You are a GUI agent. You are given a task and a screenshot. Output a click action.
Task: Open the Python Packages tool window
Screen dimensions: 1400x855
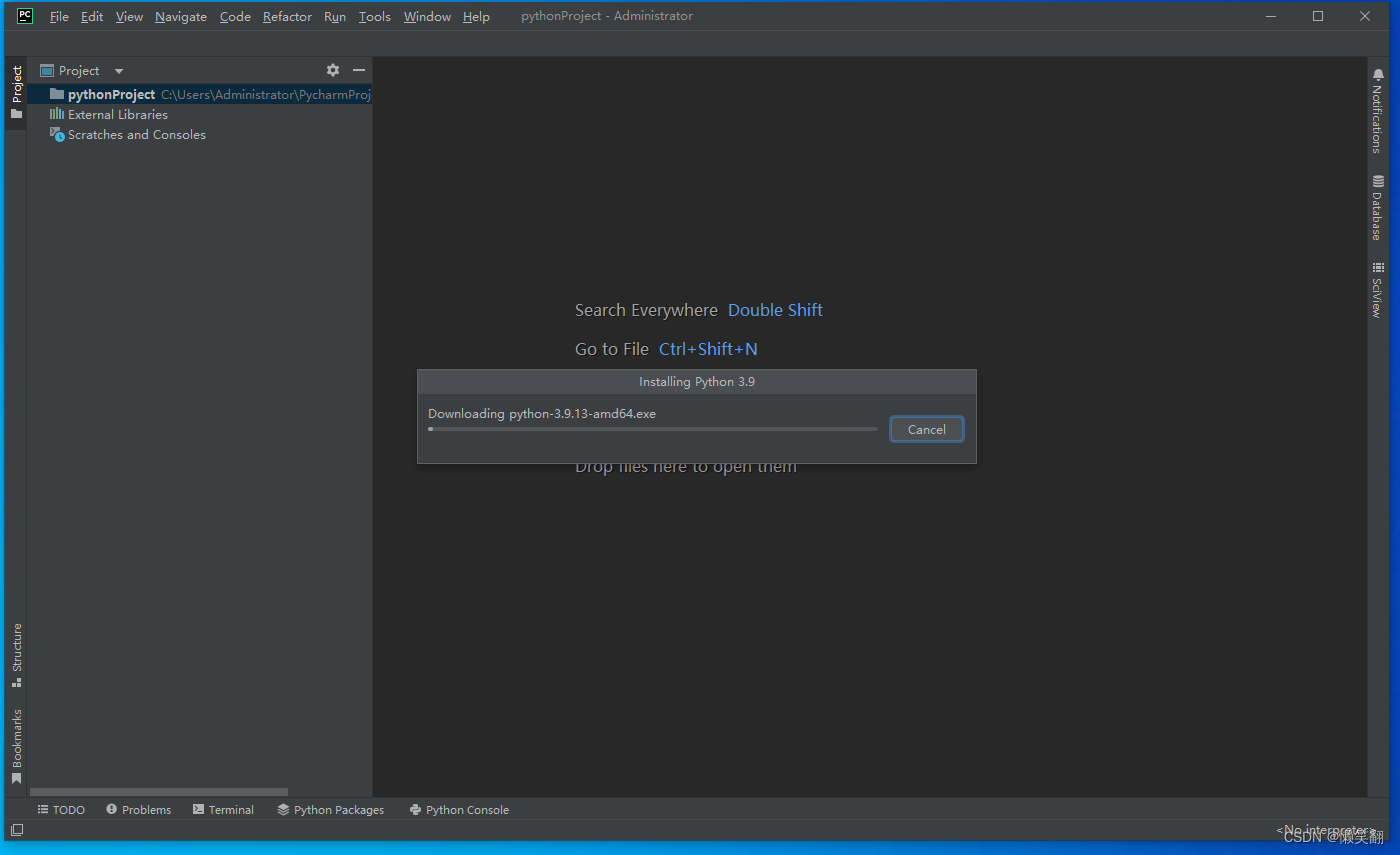[331, 810]
